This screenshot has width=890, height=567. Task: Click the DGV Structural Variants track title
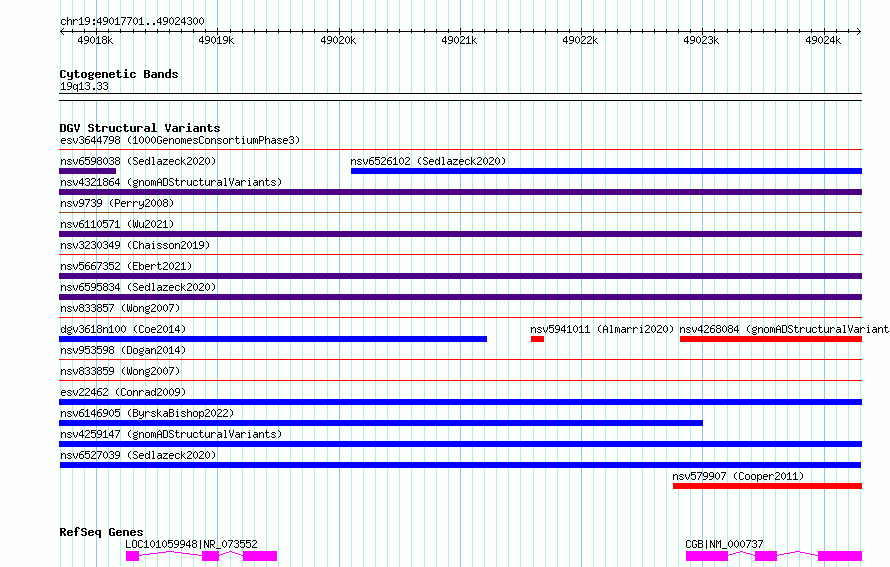tap(140, 128)
